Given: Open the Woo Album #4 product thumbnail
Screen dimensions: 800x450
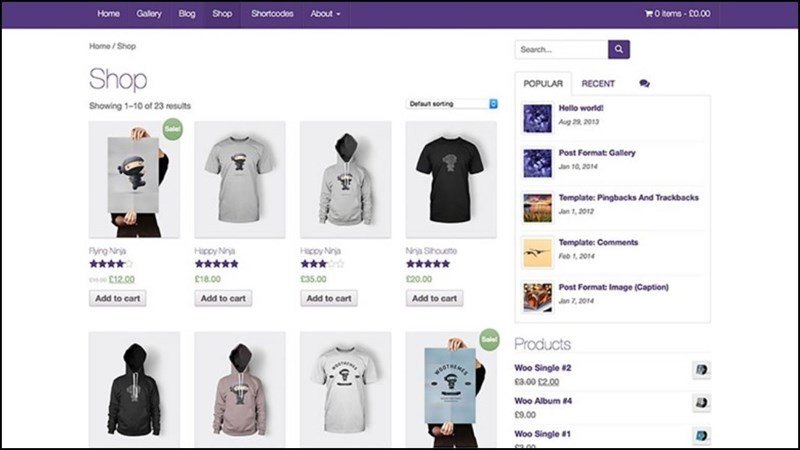Looking at the screenshot, I should coord(701,403).
